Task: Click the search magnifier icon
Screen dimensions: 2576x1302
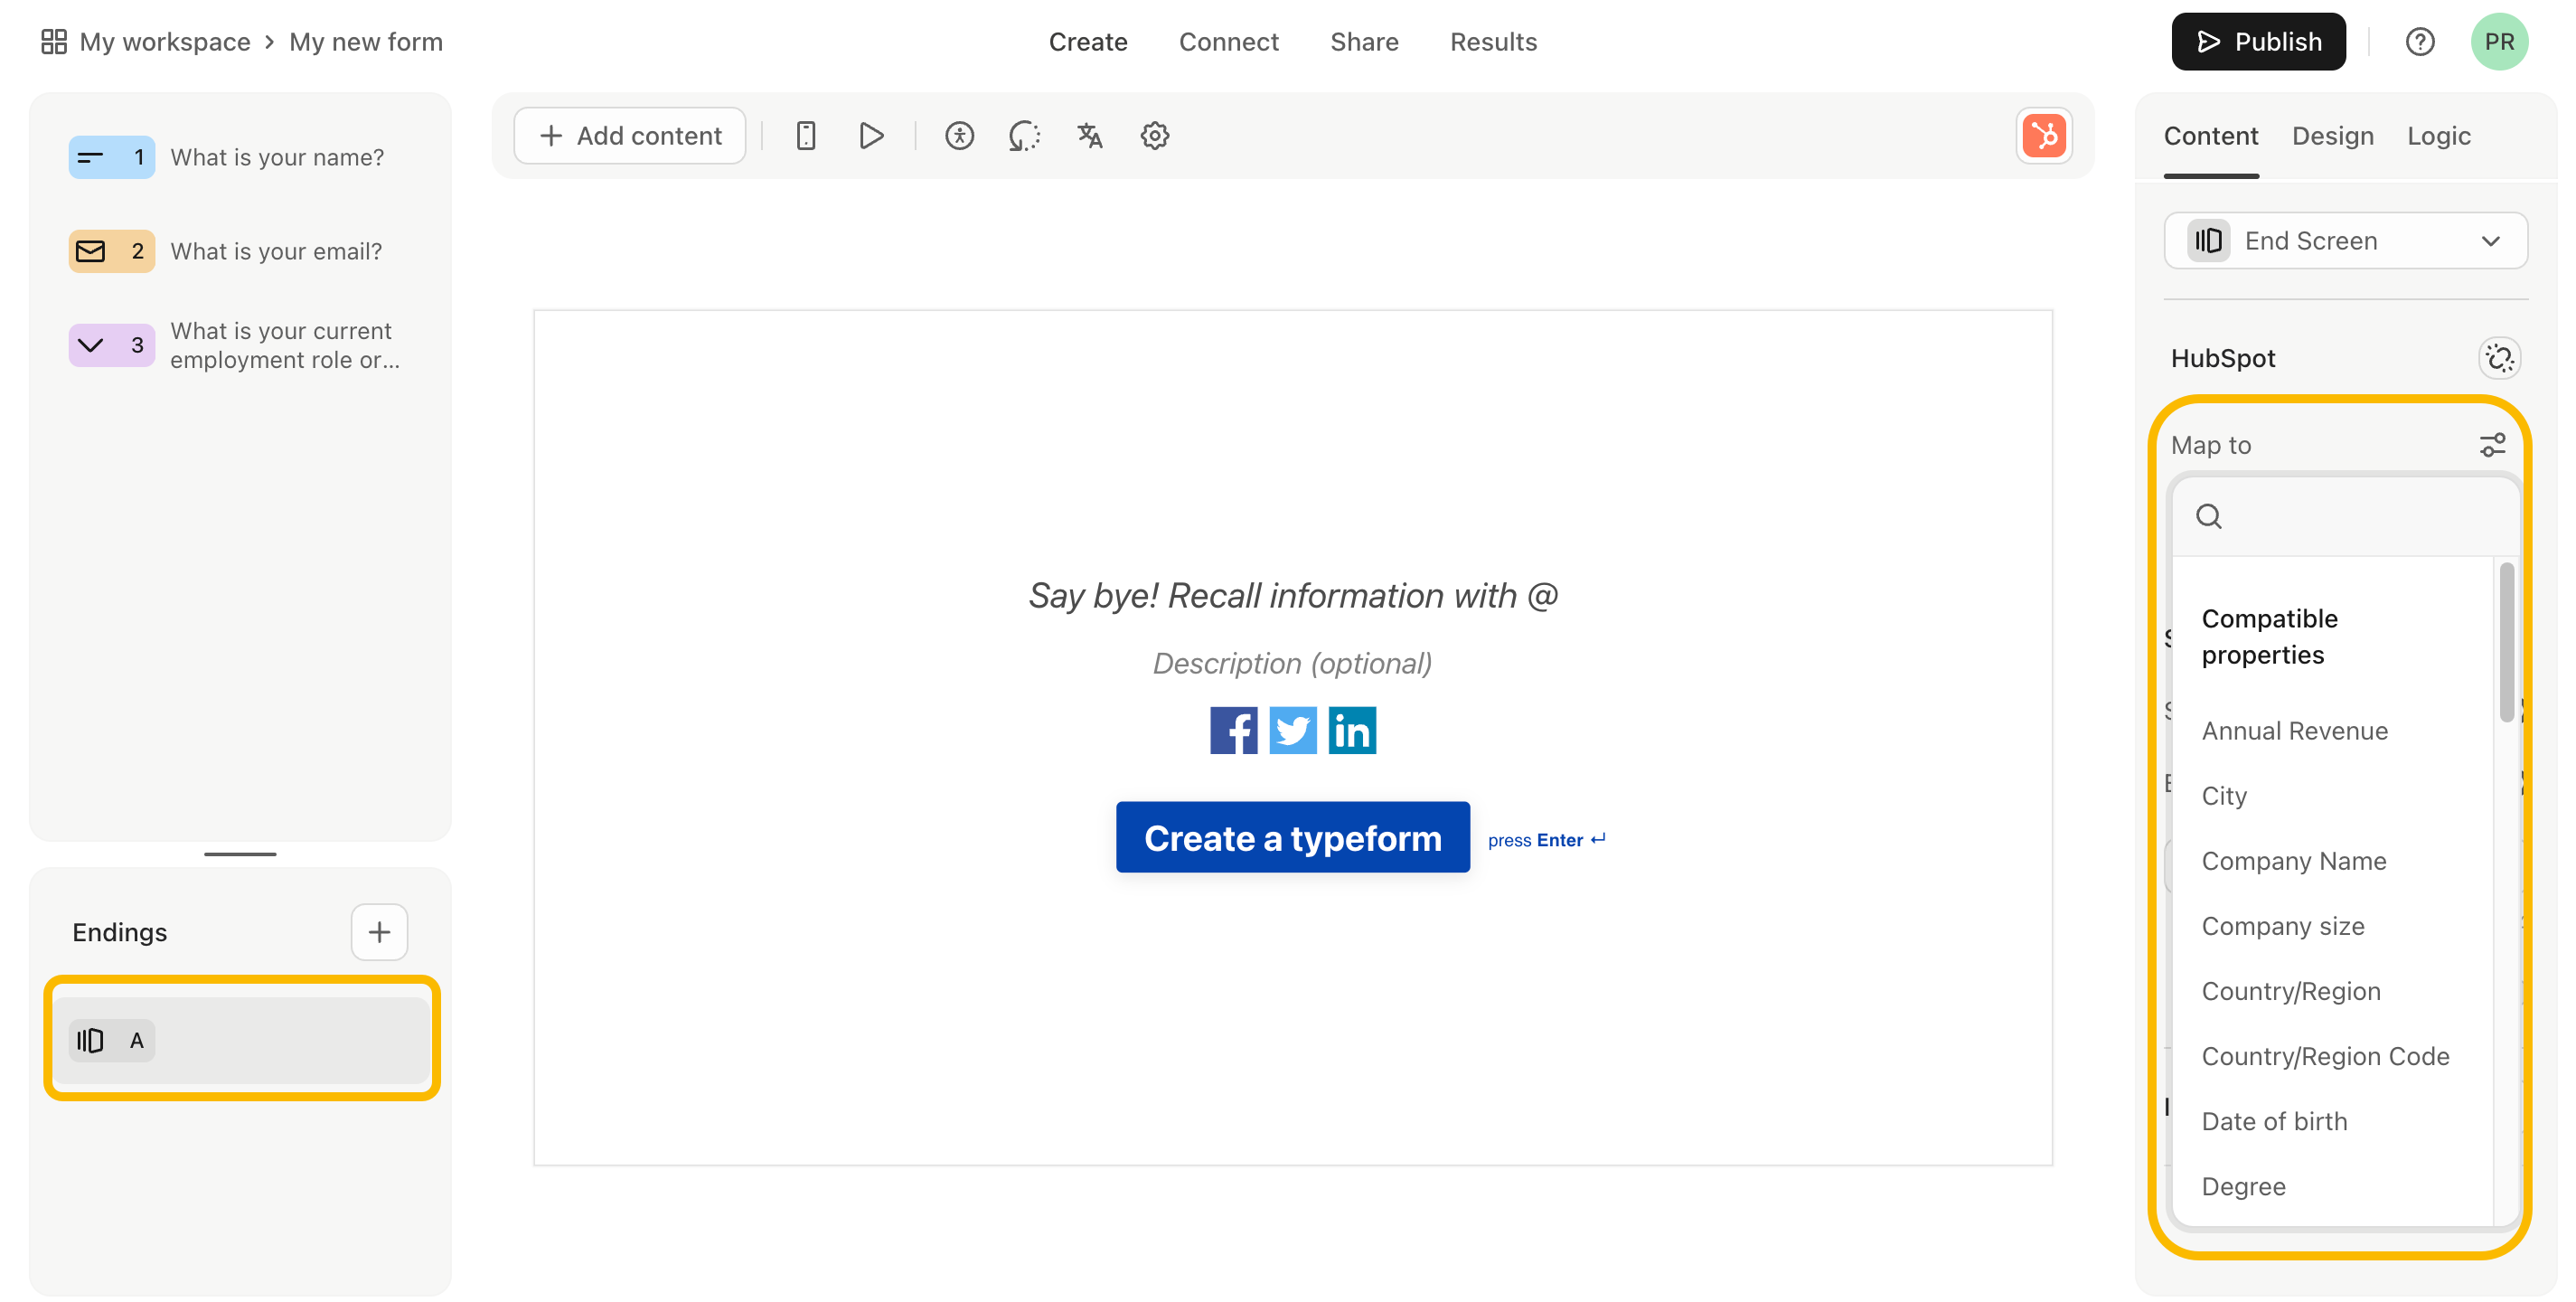Action: click(x=2209, y=516)
